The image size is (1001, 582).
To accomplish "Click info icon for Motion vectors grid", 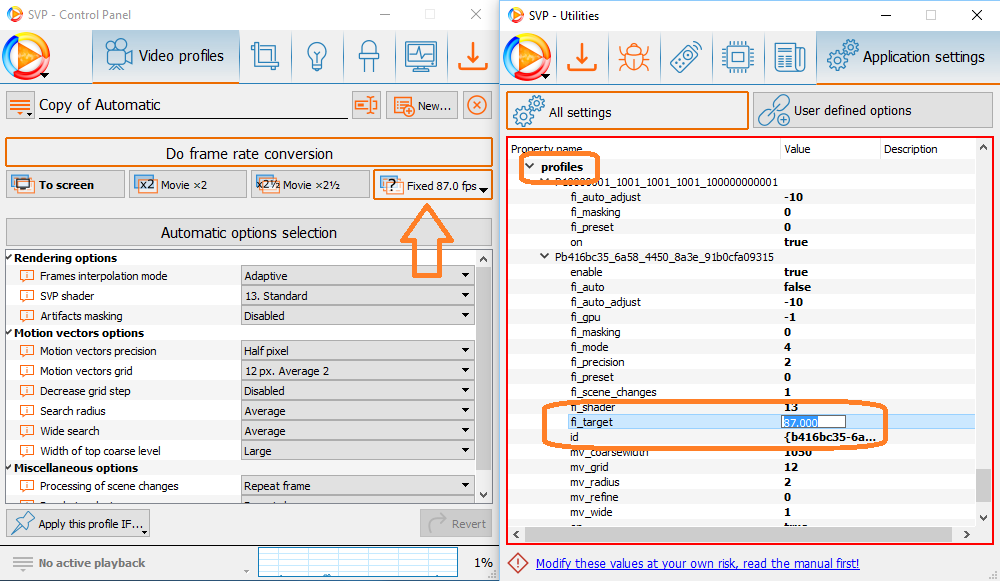I will click(27, 371).
